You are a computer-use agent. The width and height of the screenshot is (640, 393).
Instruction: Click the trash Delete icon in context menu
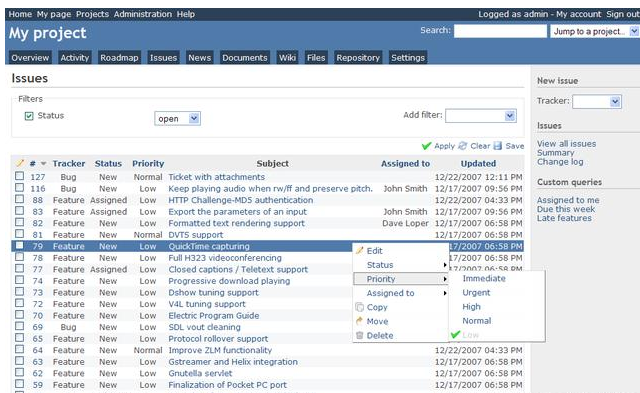[x=360, y=335]
